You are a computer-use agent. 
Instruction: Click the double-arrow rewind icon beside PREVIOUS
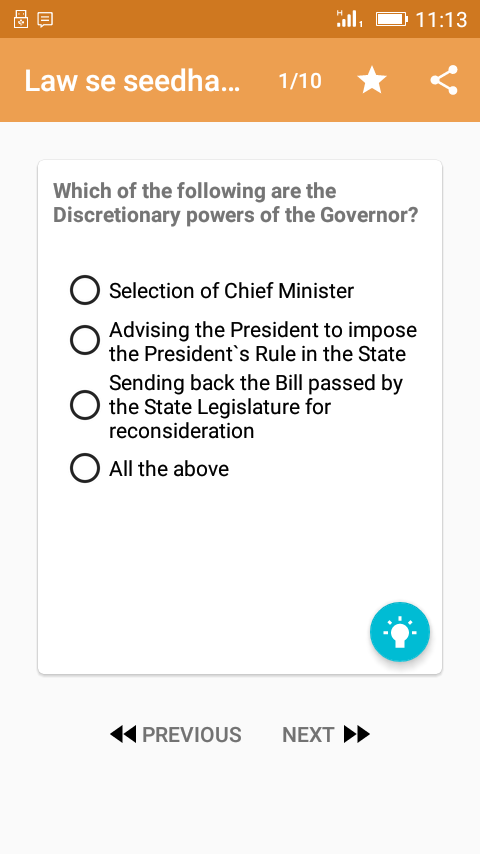123,734
